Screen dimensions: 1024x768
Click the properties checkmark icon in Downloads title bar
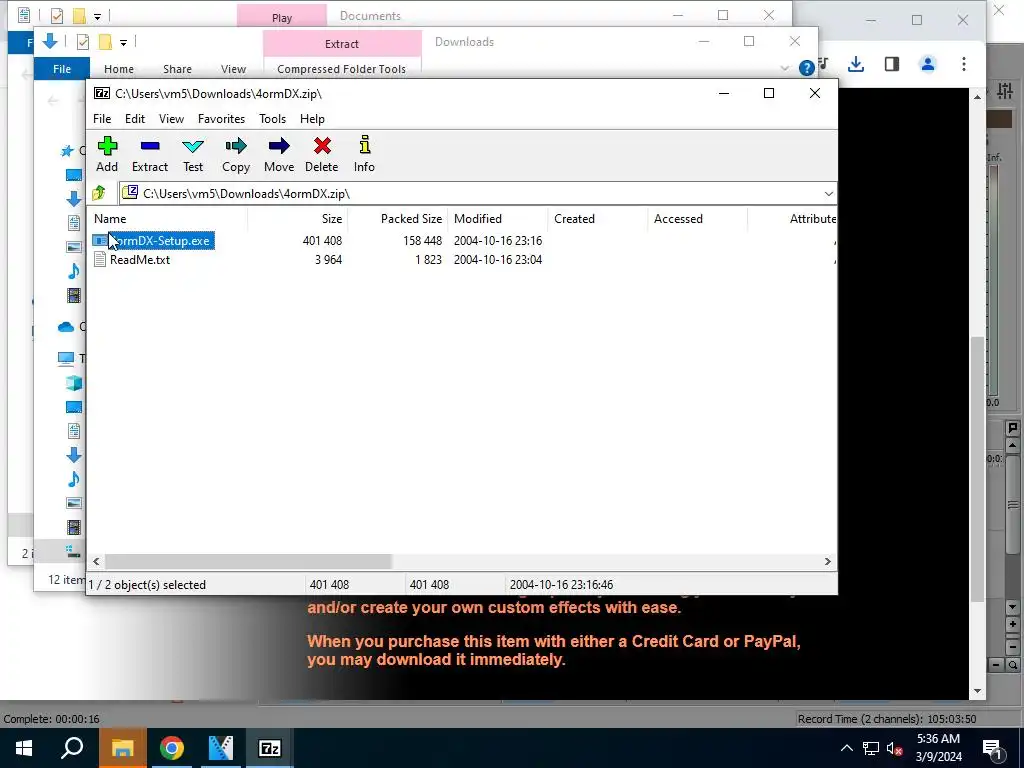pos(83,42)
